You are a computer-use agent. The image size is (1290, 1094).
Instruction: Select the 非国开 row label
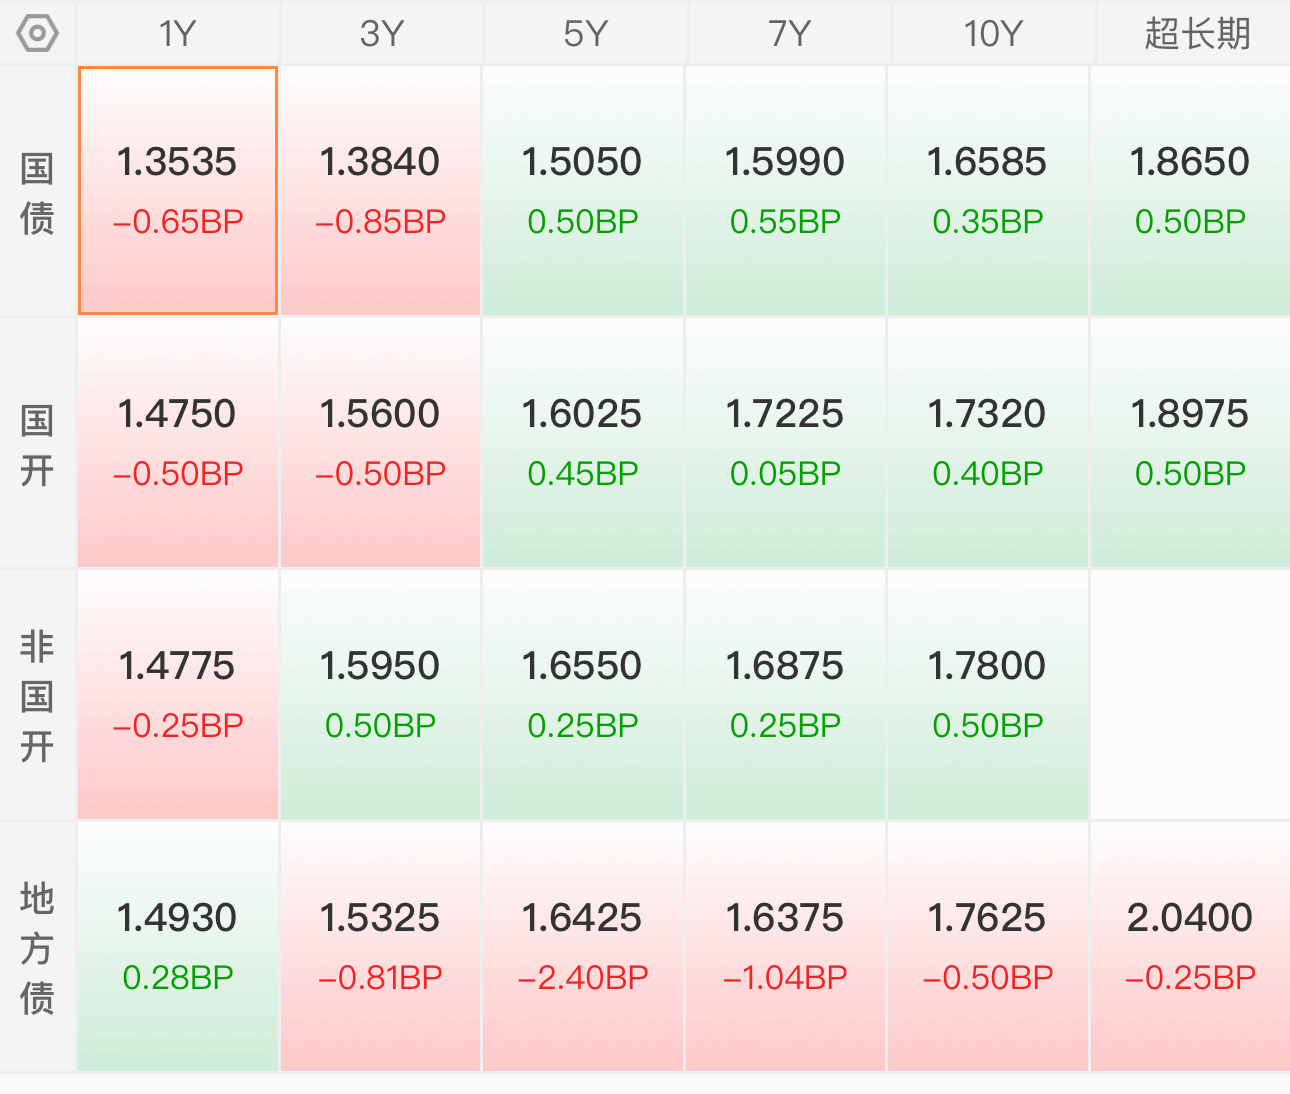tap(37, 695)
